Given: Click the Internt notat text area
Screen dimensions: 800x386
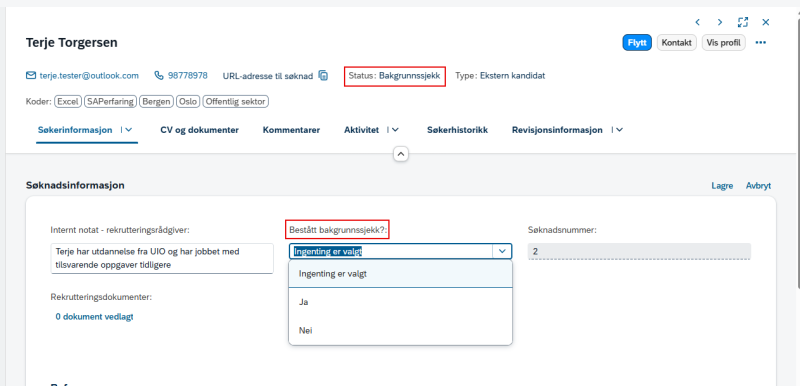Looking at the screenshot, I should (162, 259).
